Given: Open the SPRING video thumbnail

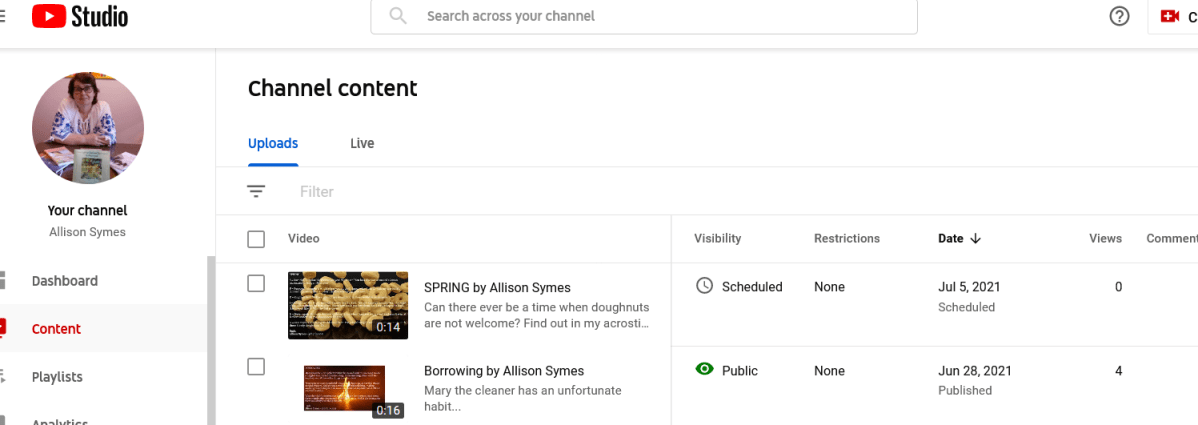Looking at the screenshot, I should (x=347, y=304).
